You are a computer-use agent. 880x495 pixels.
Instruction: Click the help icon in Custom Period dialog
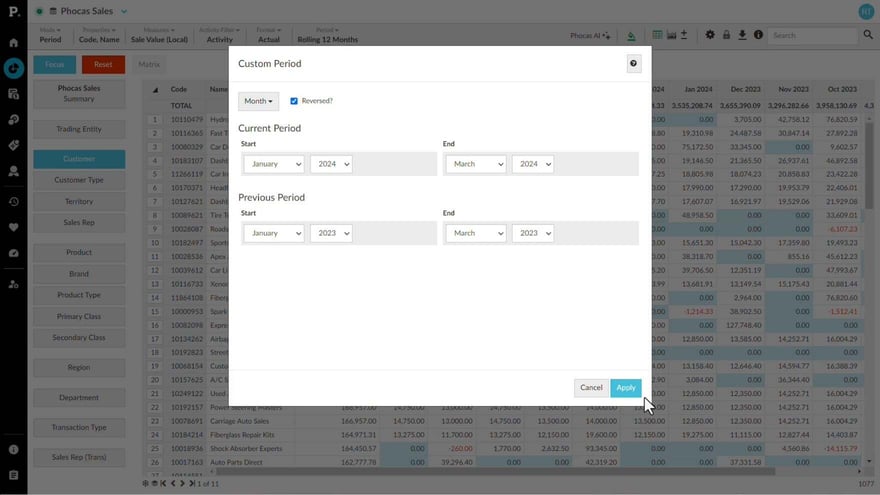pyautogui.click(x=633, y=63)
